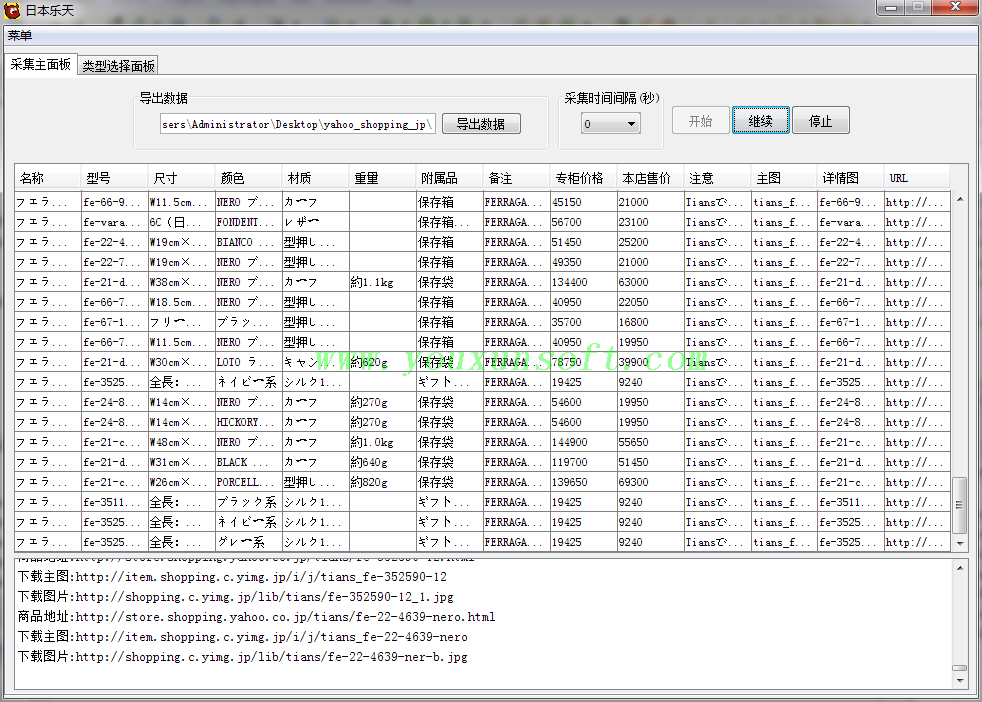This screenshot has height=702, width=982.
Task: Click the export path input field
Action: point(297,124)
